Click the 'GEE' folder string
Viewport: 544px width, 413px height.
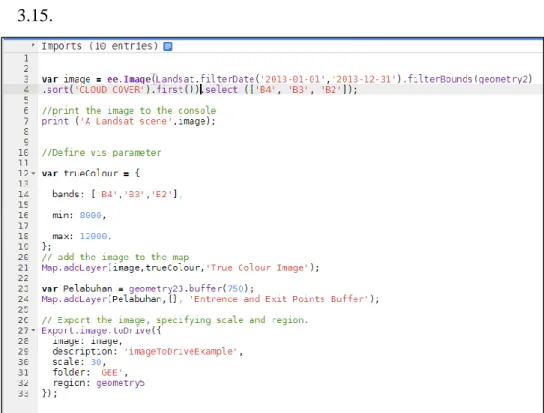(112, 372)
